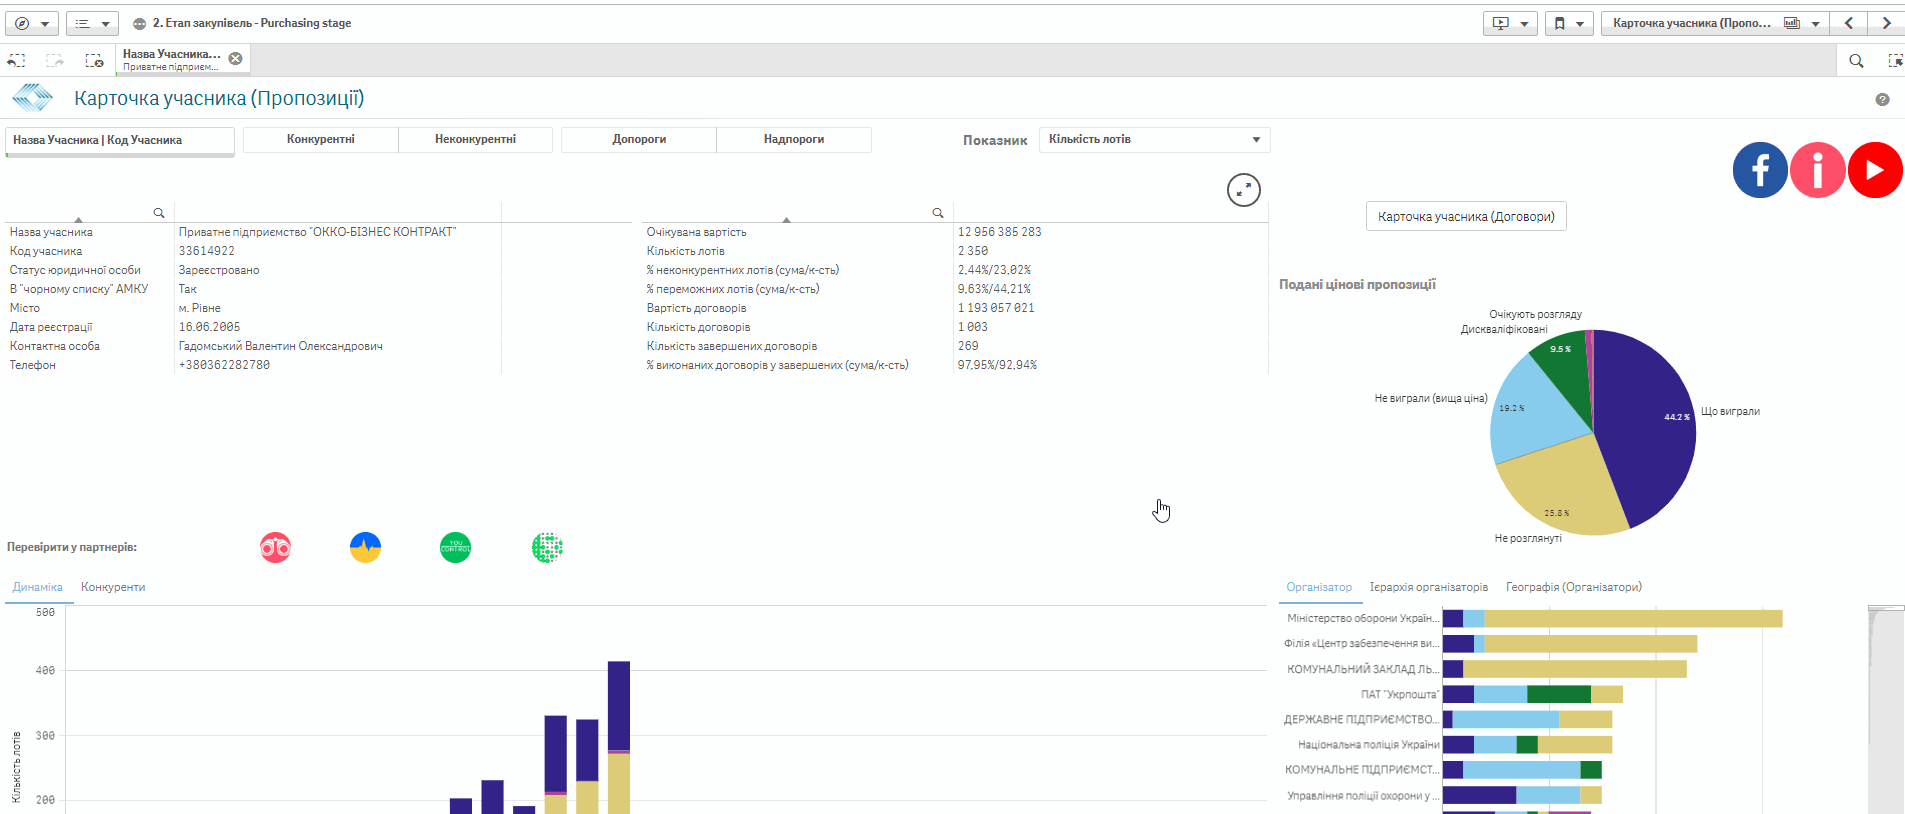
Task: Remove the Назва Учасника selection
Action: [235, 59]
